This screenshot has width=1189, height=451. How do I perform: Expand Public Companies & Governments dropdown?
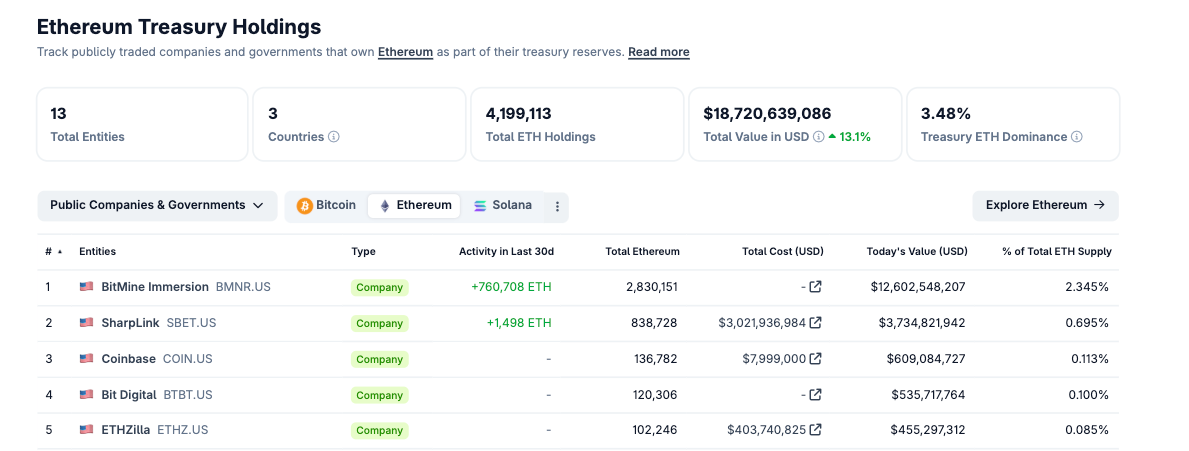click(157, 205)
